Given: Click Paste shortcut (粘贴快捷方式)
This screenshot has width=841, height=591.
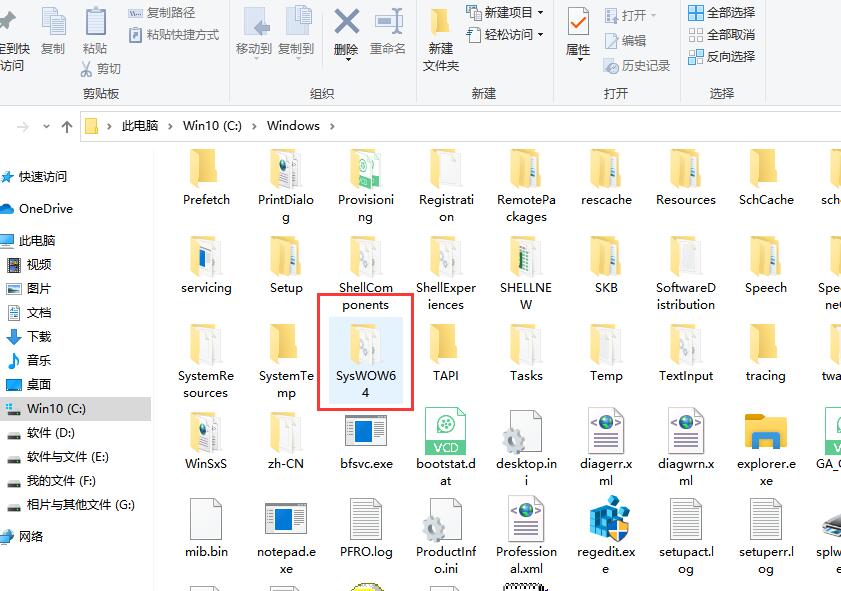Looking at the screenshot, I should [x=174, y=35].
